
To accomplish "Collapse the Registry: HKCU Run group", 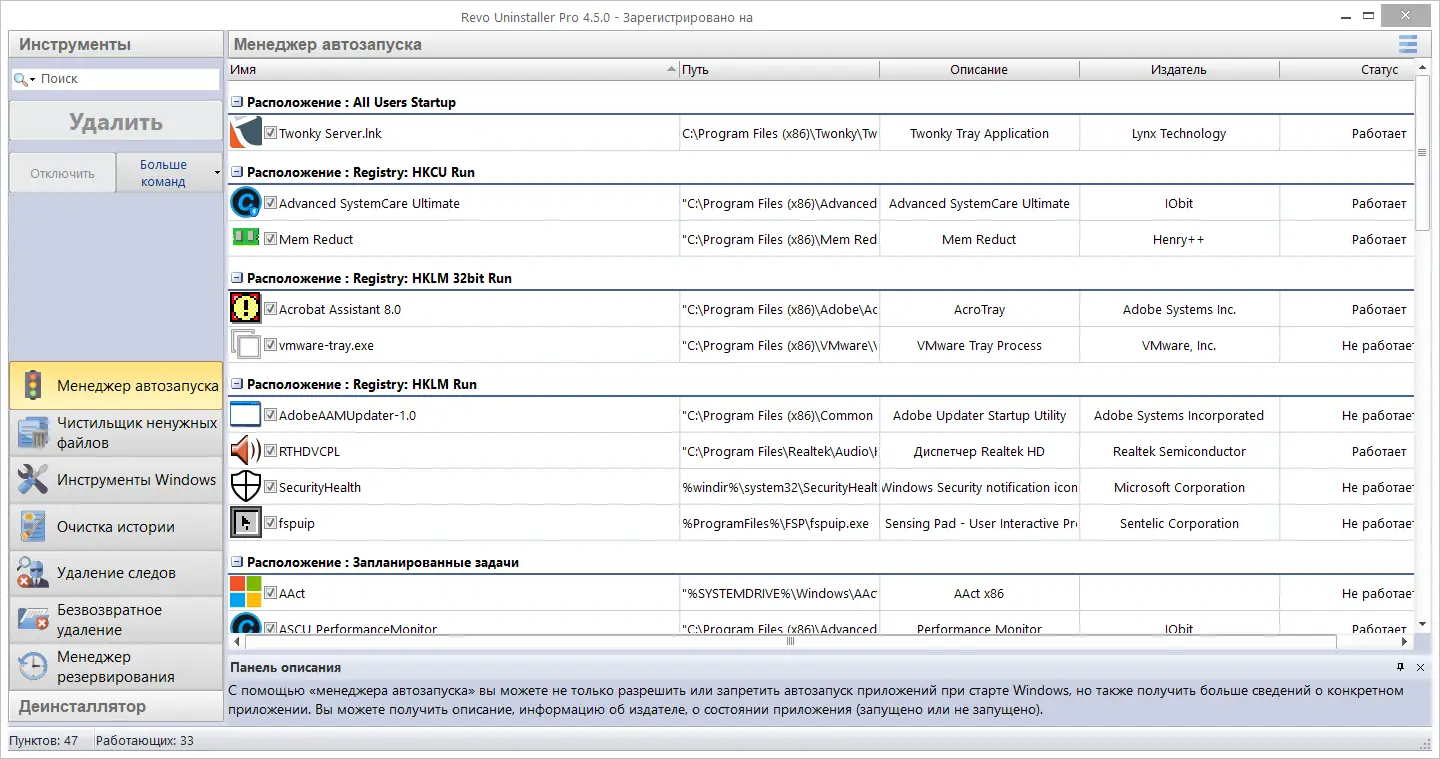I will pyautogui.click(x=237, y=172).
